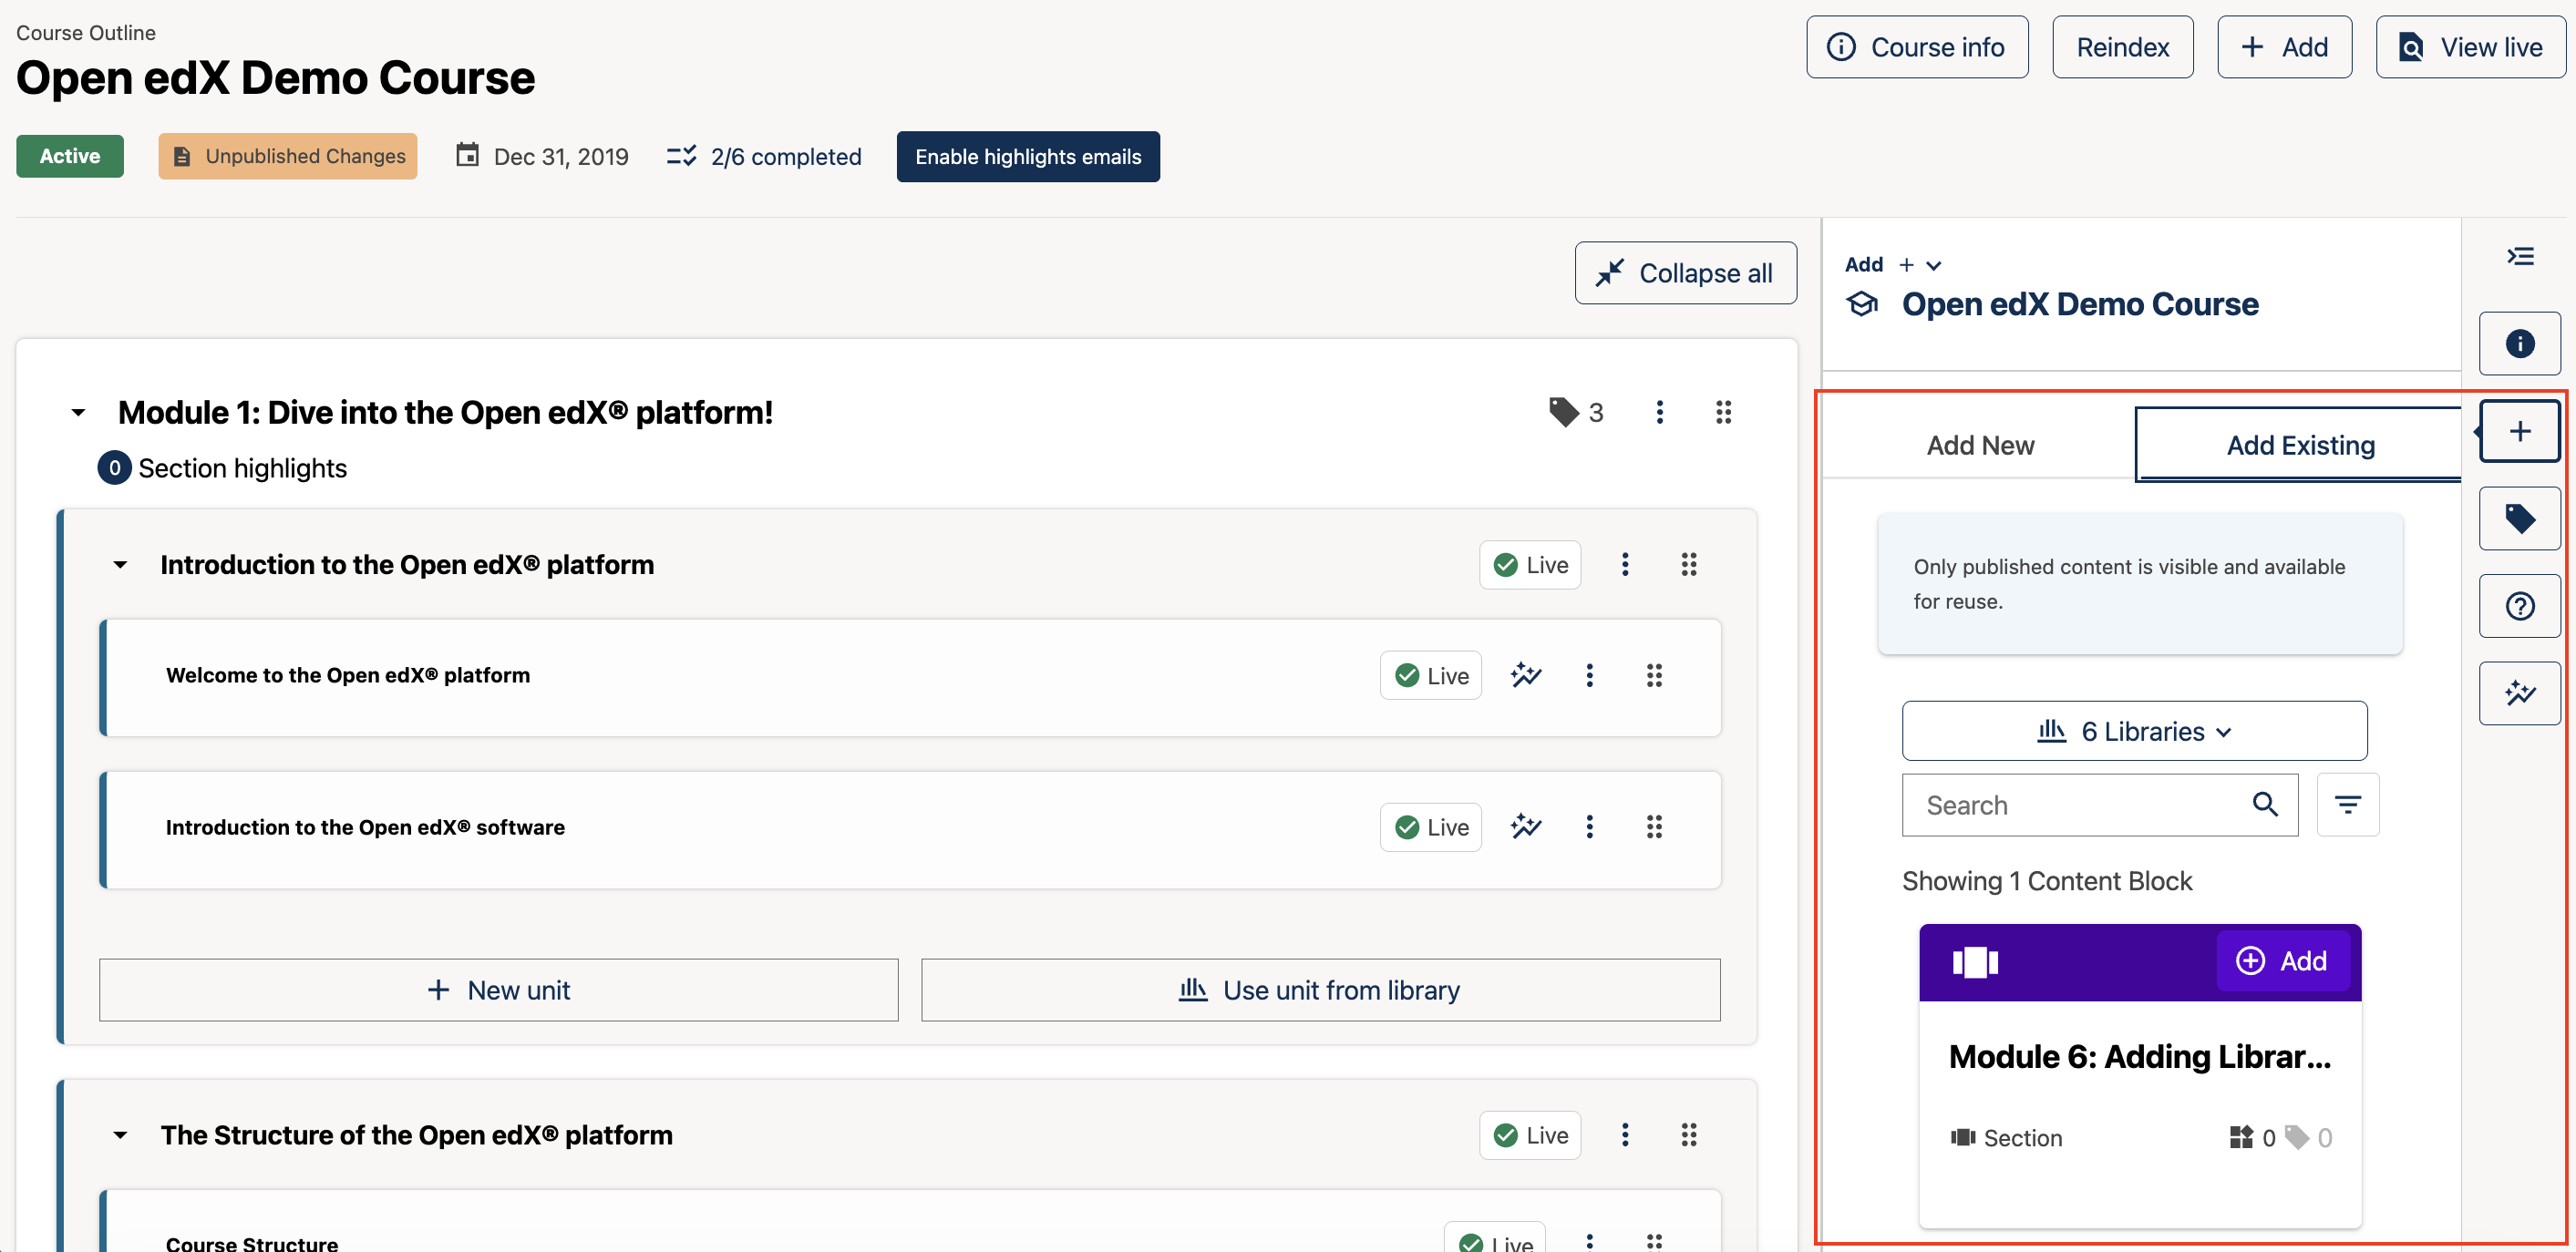Switch to the Add Existing tab
The image size is (2576, 1252).
pyautogui.click(x=2300, y=445)
